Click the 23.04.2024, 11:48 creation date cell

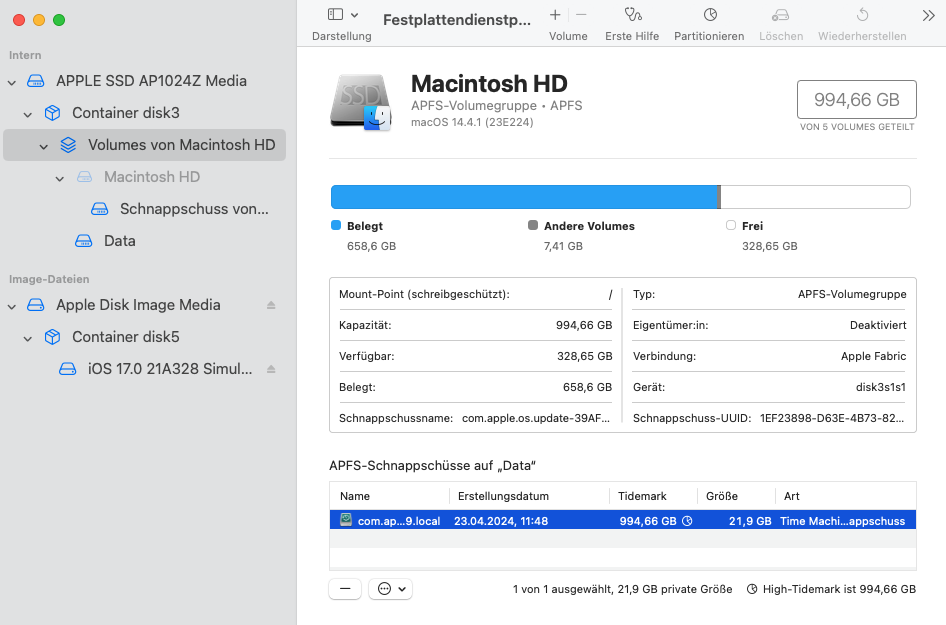[501, 521]
